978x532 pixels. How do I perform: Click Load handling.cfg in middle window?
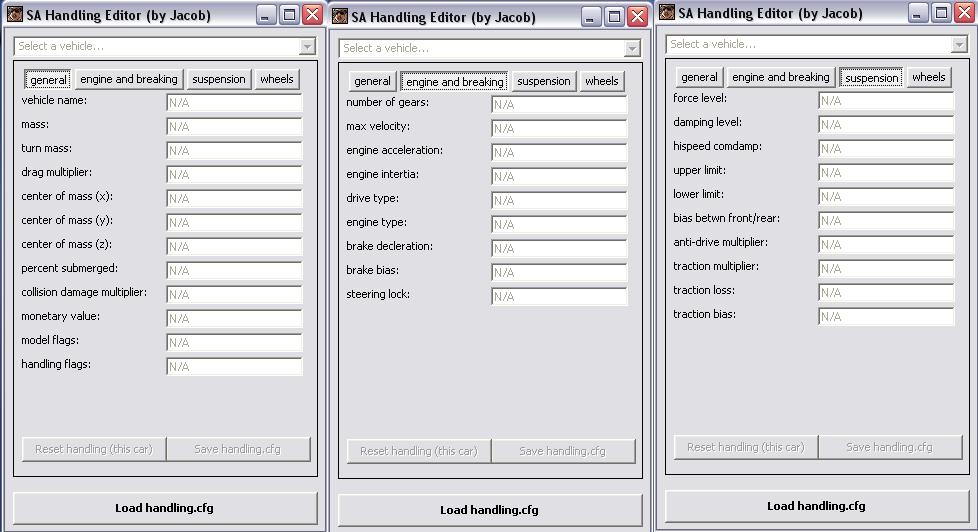click(x=490, y=510)
